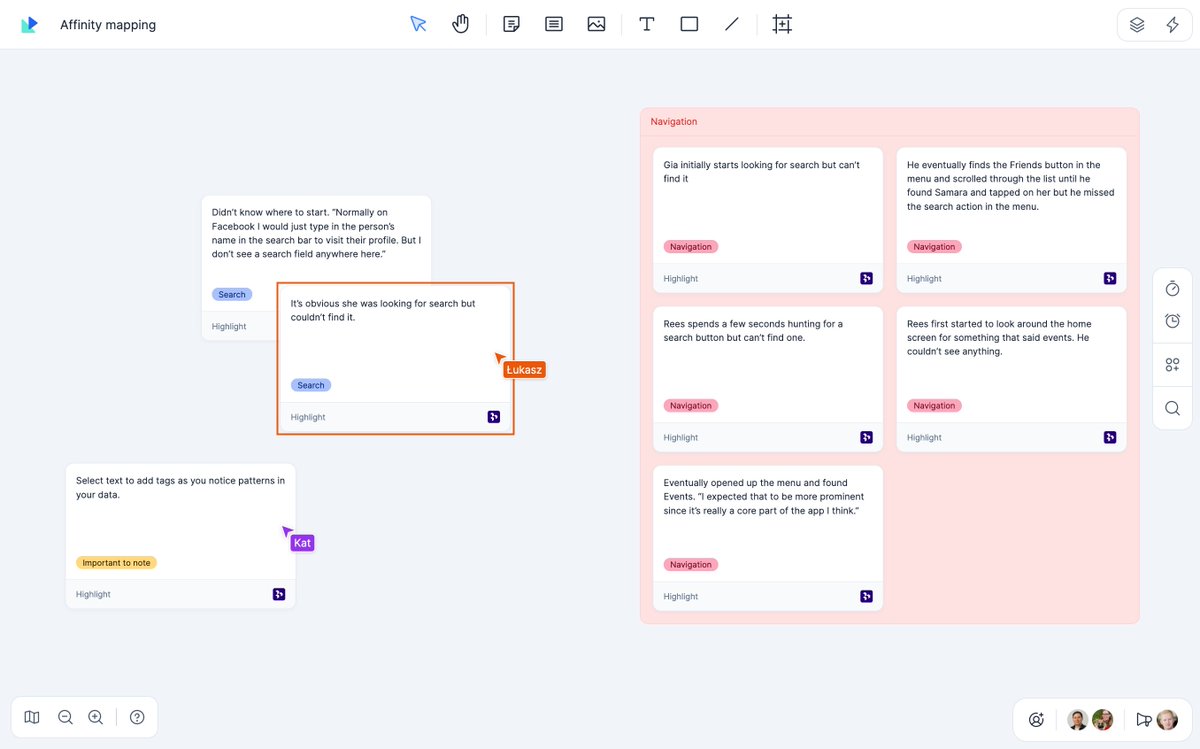Open the alarm clock tool in the sidebar

click(1171, 321)
